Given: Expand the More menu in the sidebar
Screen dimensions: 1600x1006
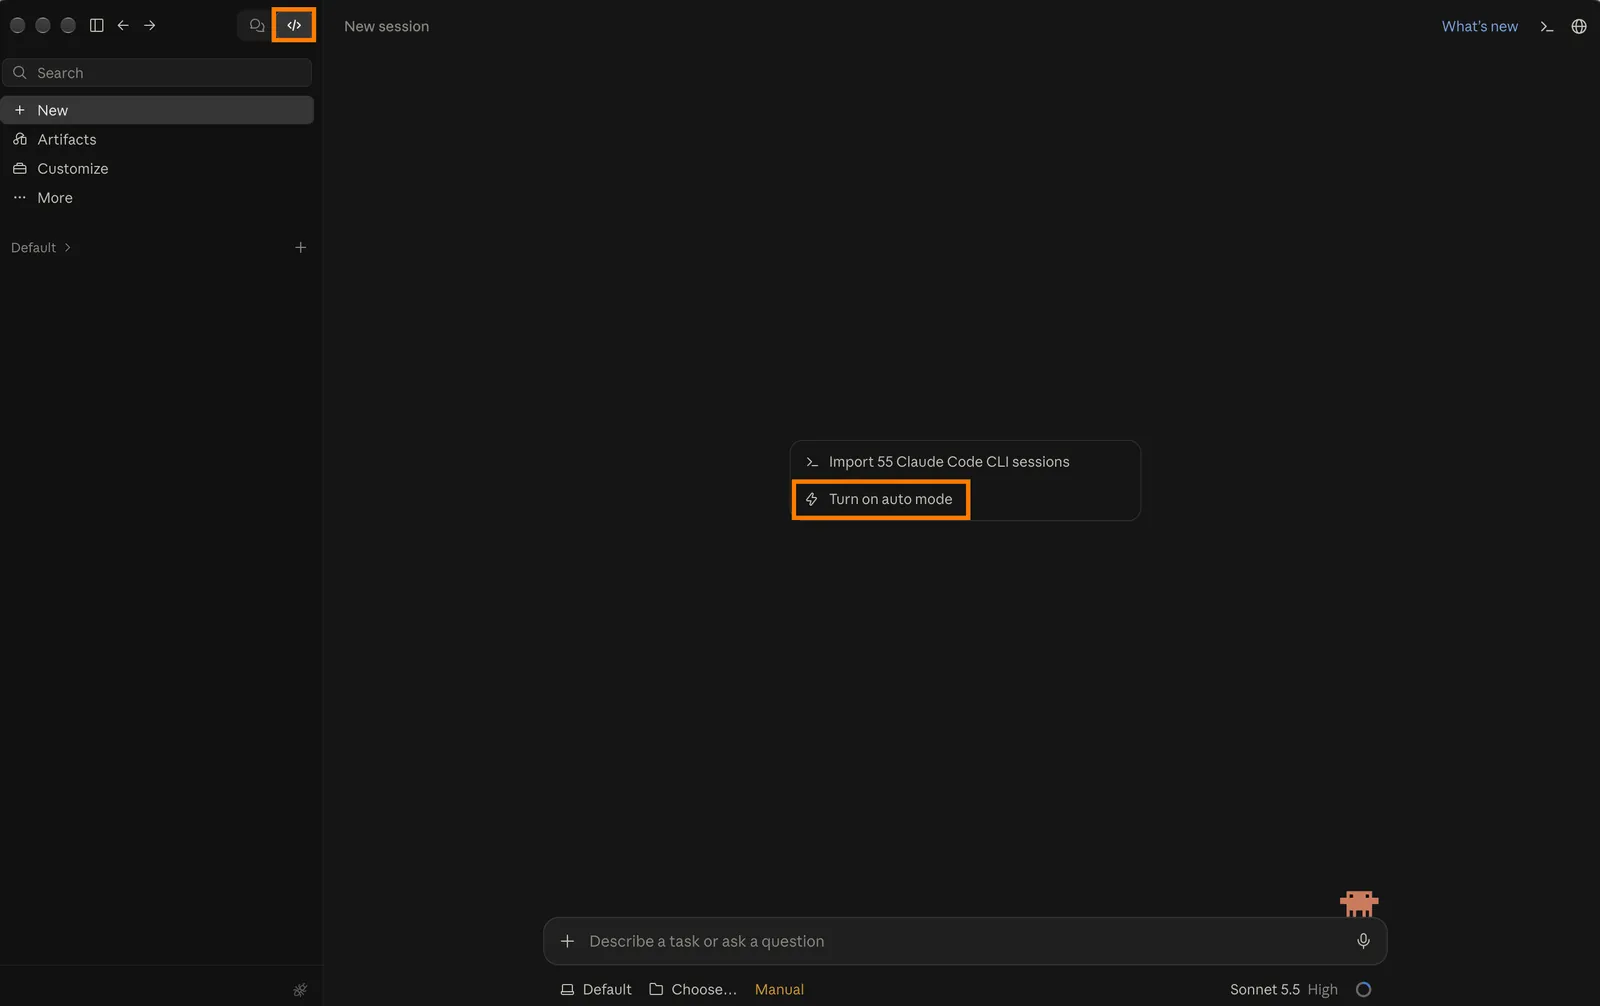Looking at the screenshot, I should click(x=157, y=198).
